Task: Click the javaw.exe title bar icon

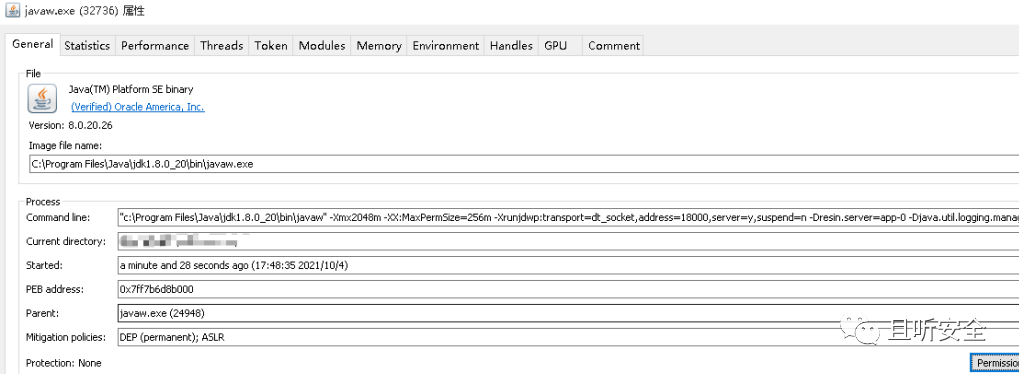Action: pos(12,10)
